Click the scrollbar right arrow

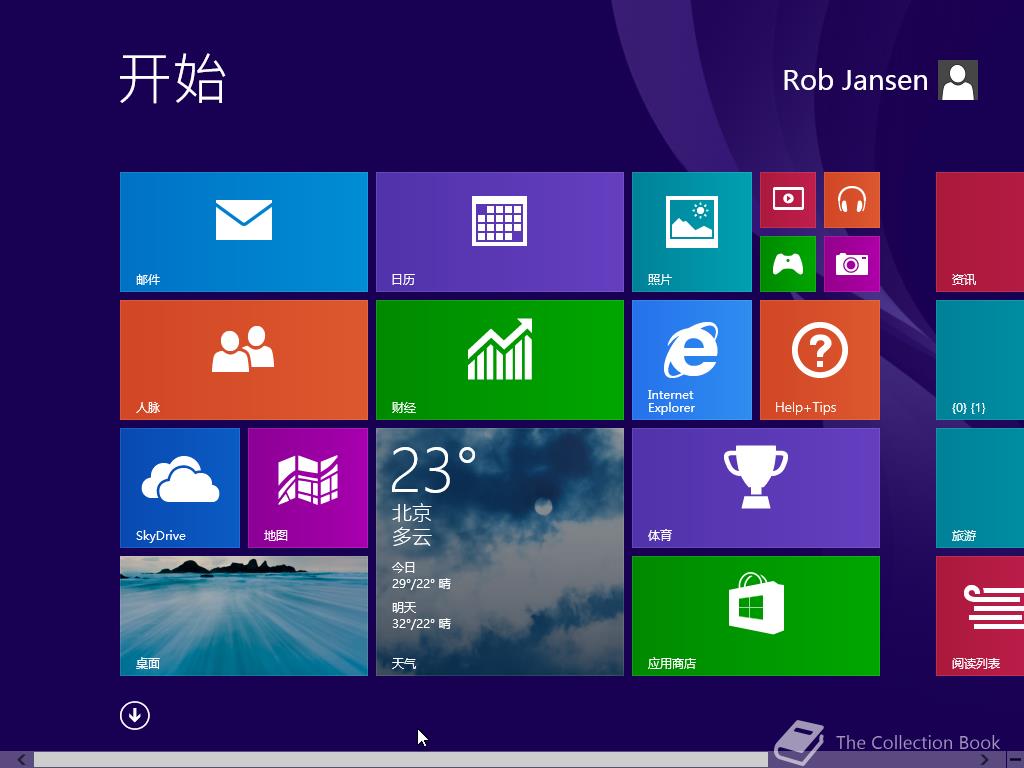[984, 760]
